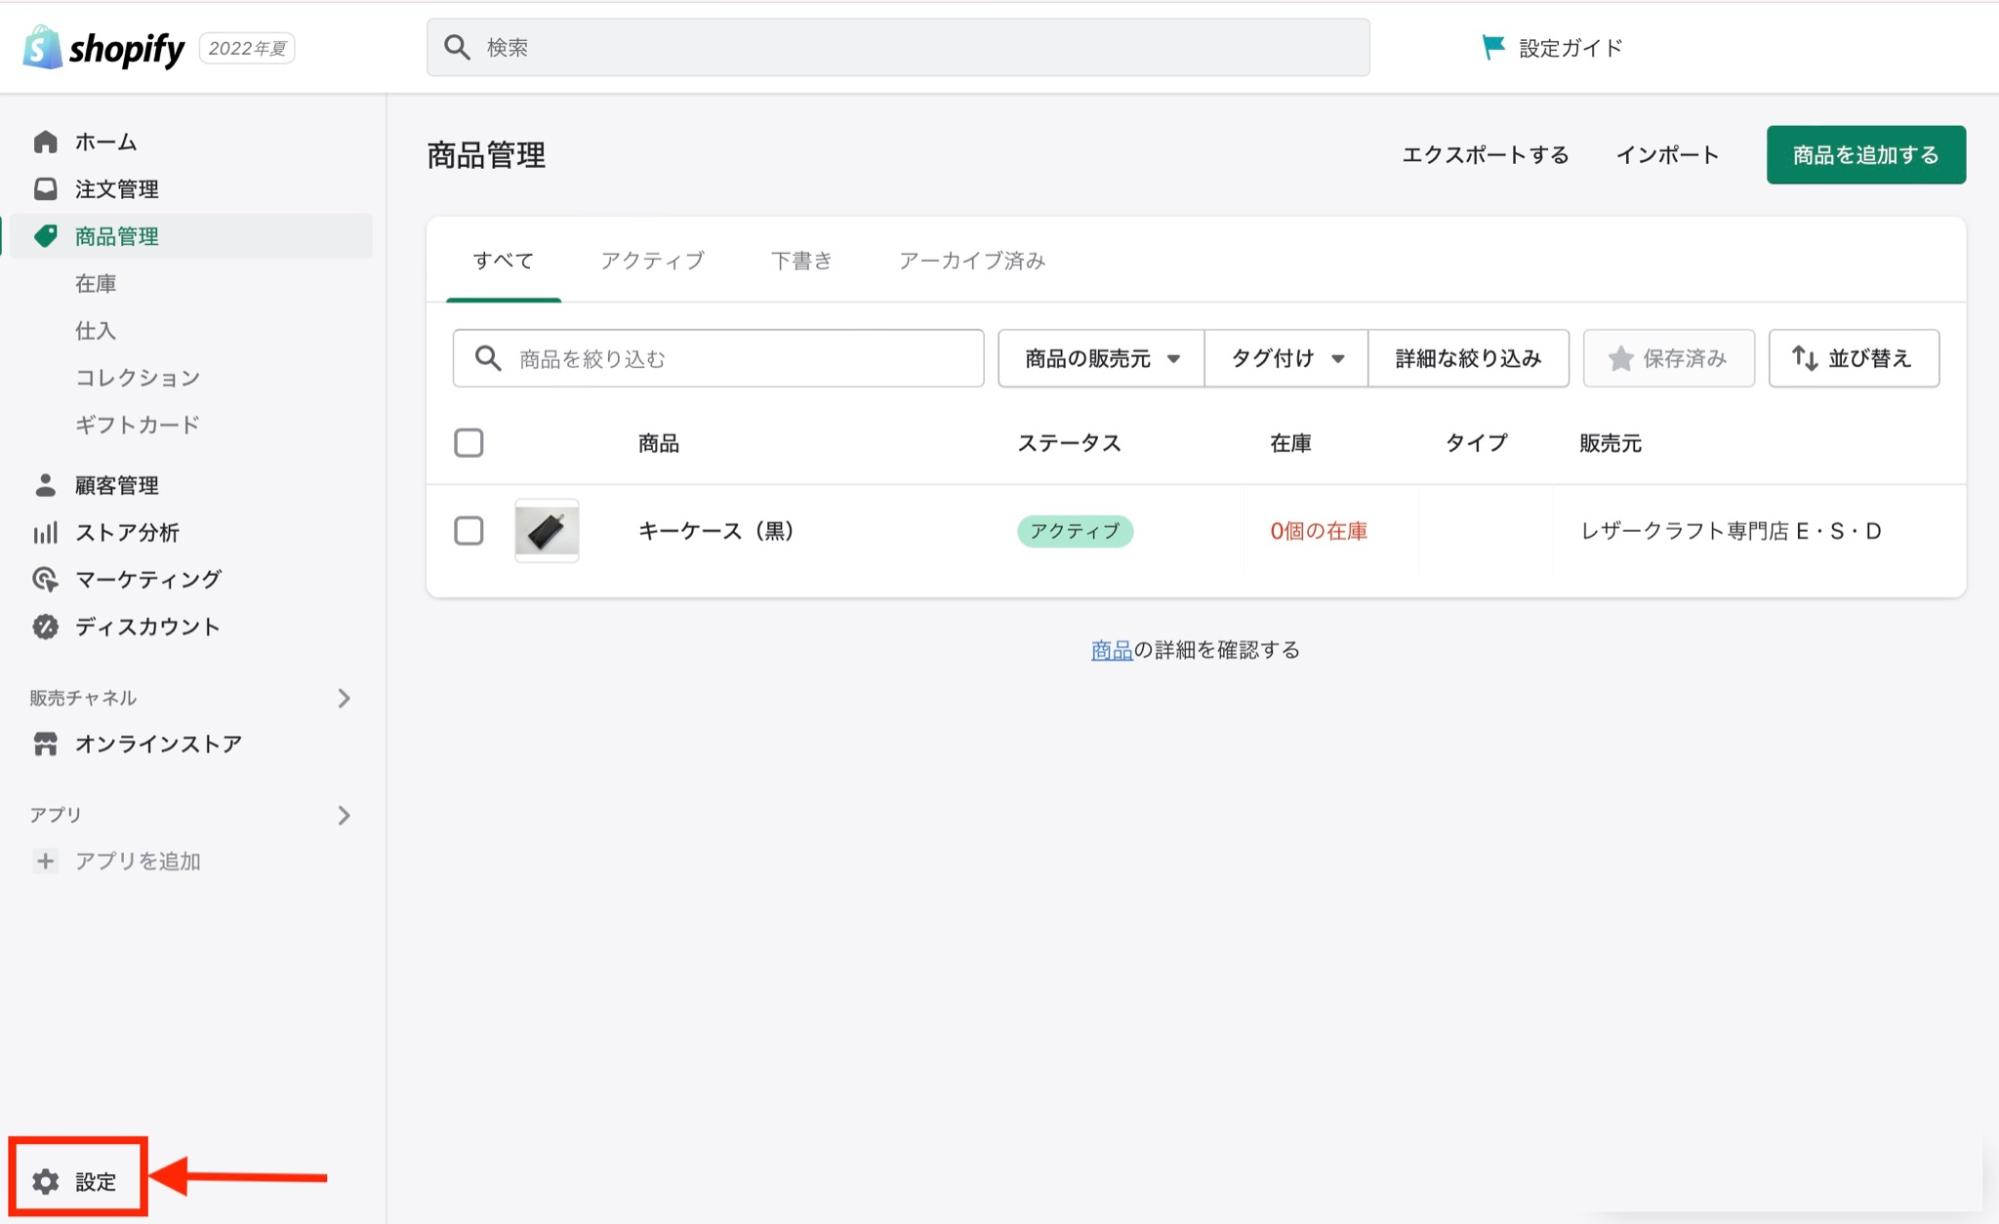Screen dimensions: 1999x1224
Task: Click the オンラインストア storefront icon
Action: click(44, 743)
